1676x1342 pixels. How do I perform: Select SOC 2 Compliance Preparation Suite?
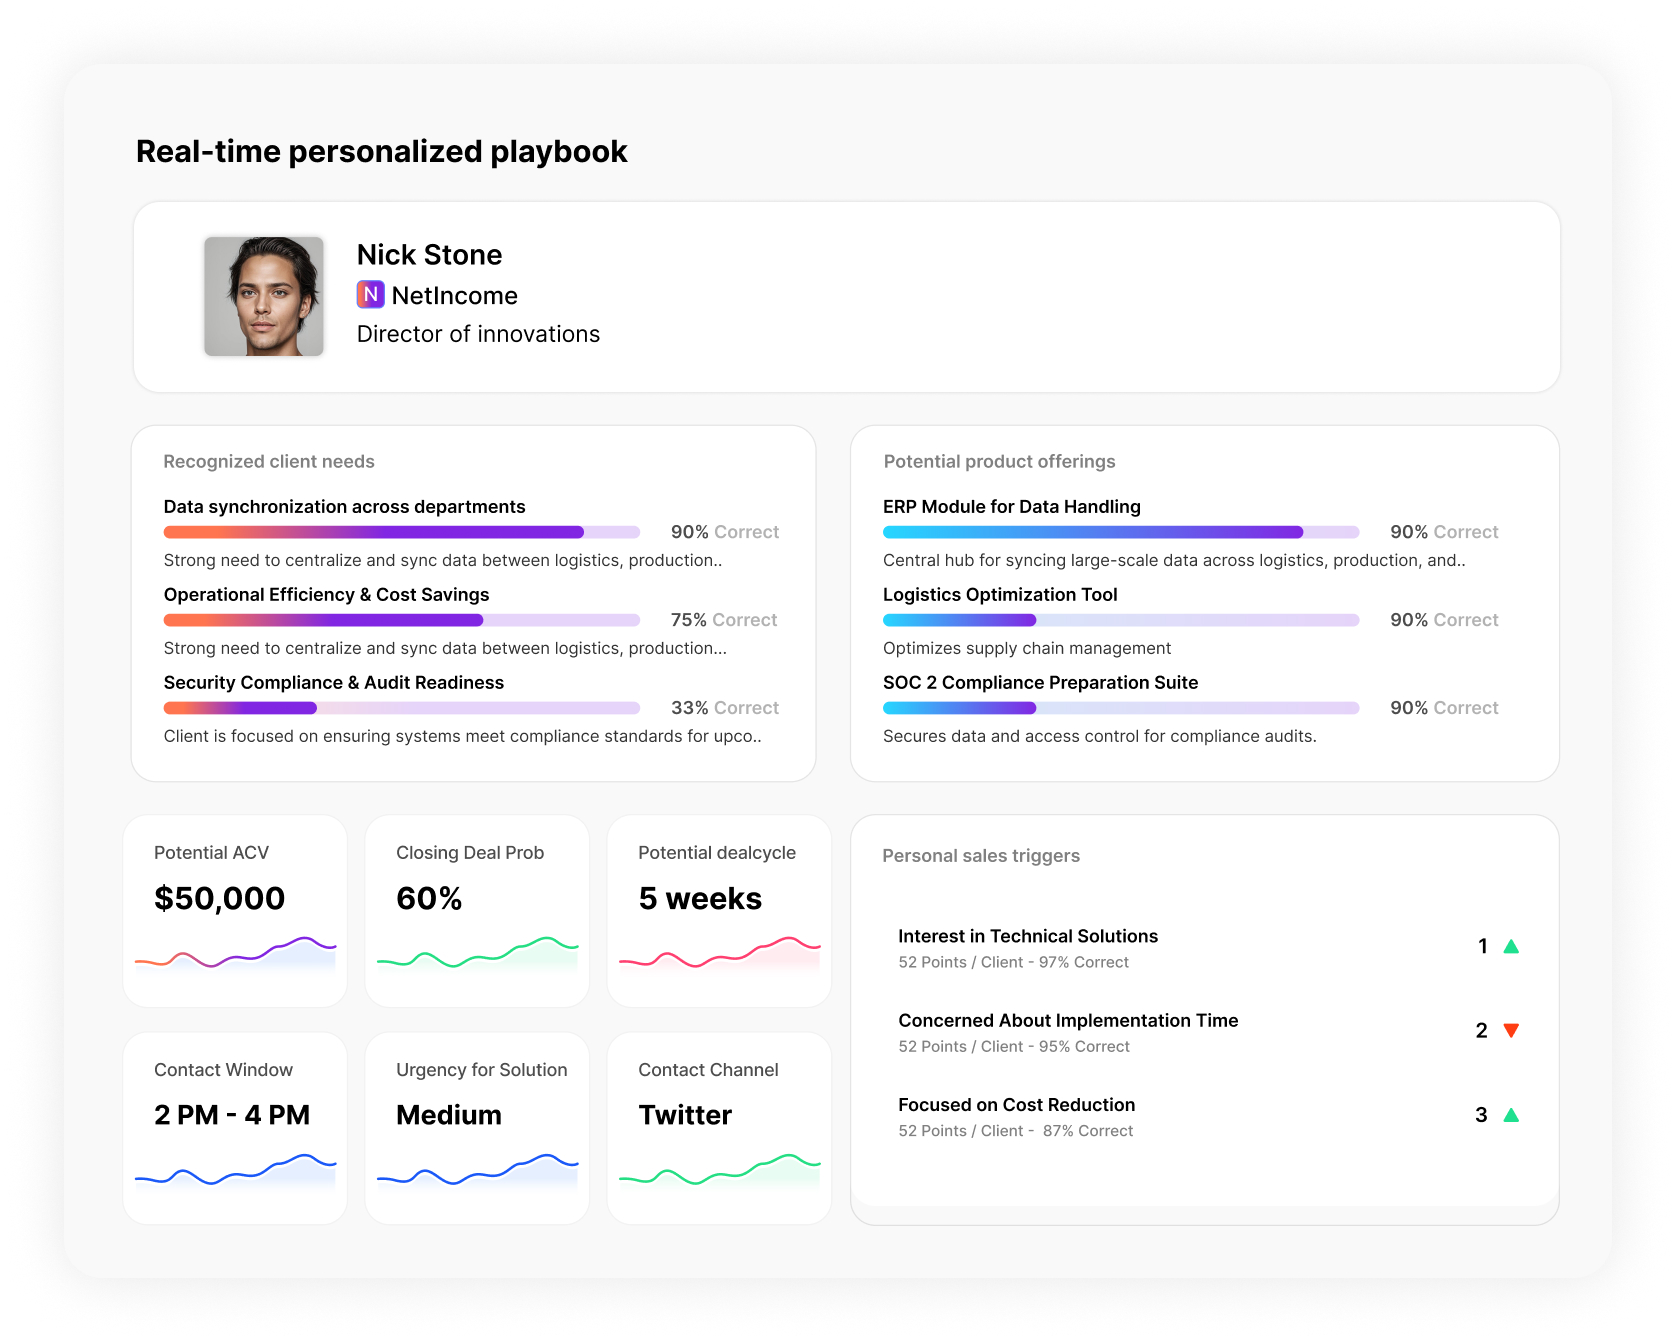pyautogui.click(x=1040, y=683)
